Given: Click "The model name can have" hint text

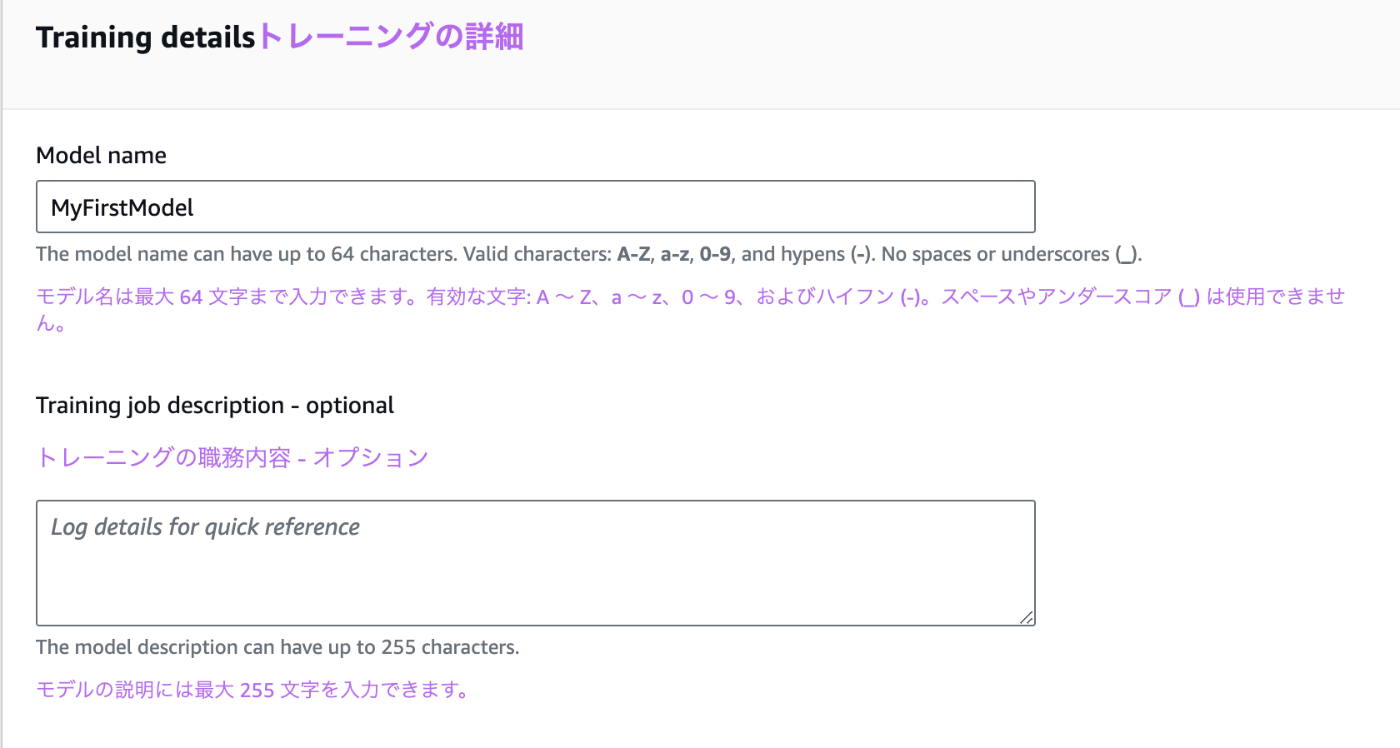Looking at the screenshot, I should [150, 254].
